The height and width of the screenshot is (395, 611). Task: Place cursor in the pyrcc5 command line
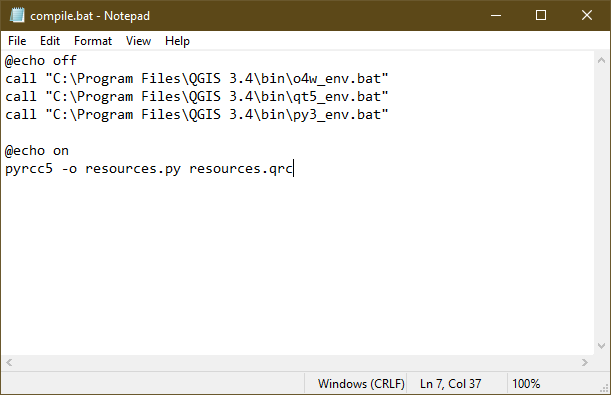[x=149, y=169]
